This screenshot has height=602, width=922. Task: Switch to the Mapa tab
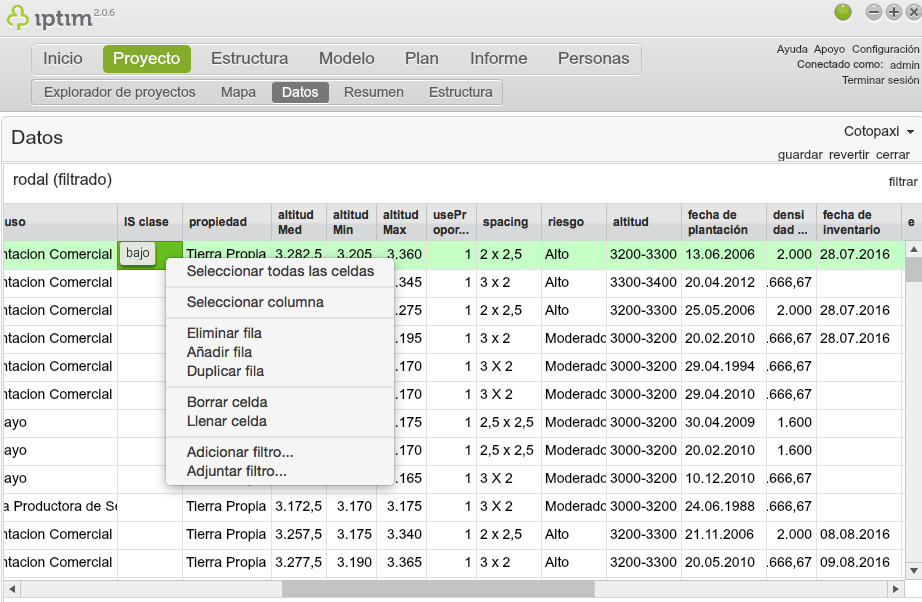[238, 91]
